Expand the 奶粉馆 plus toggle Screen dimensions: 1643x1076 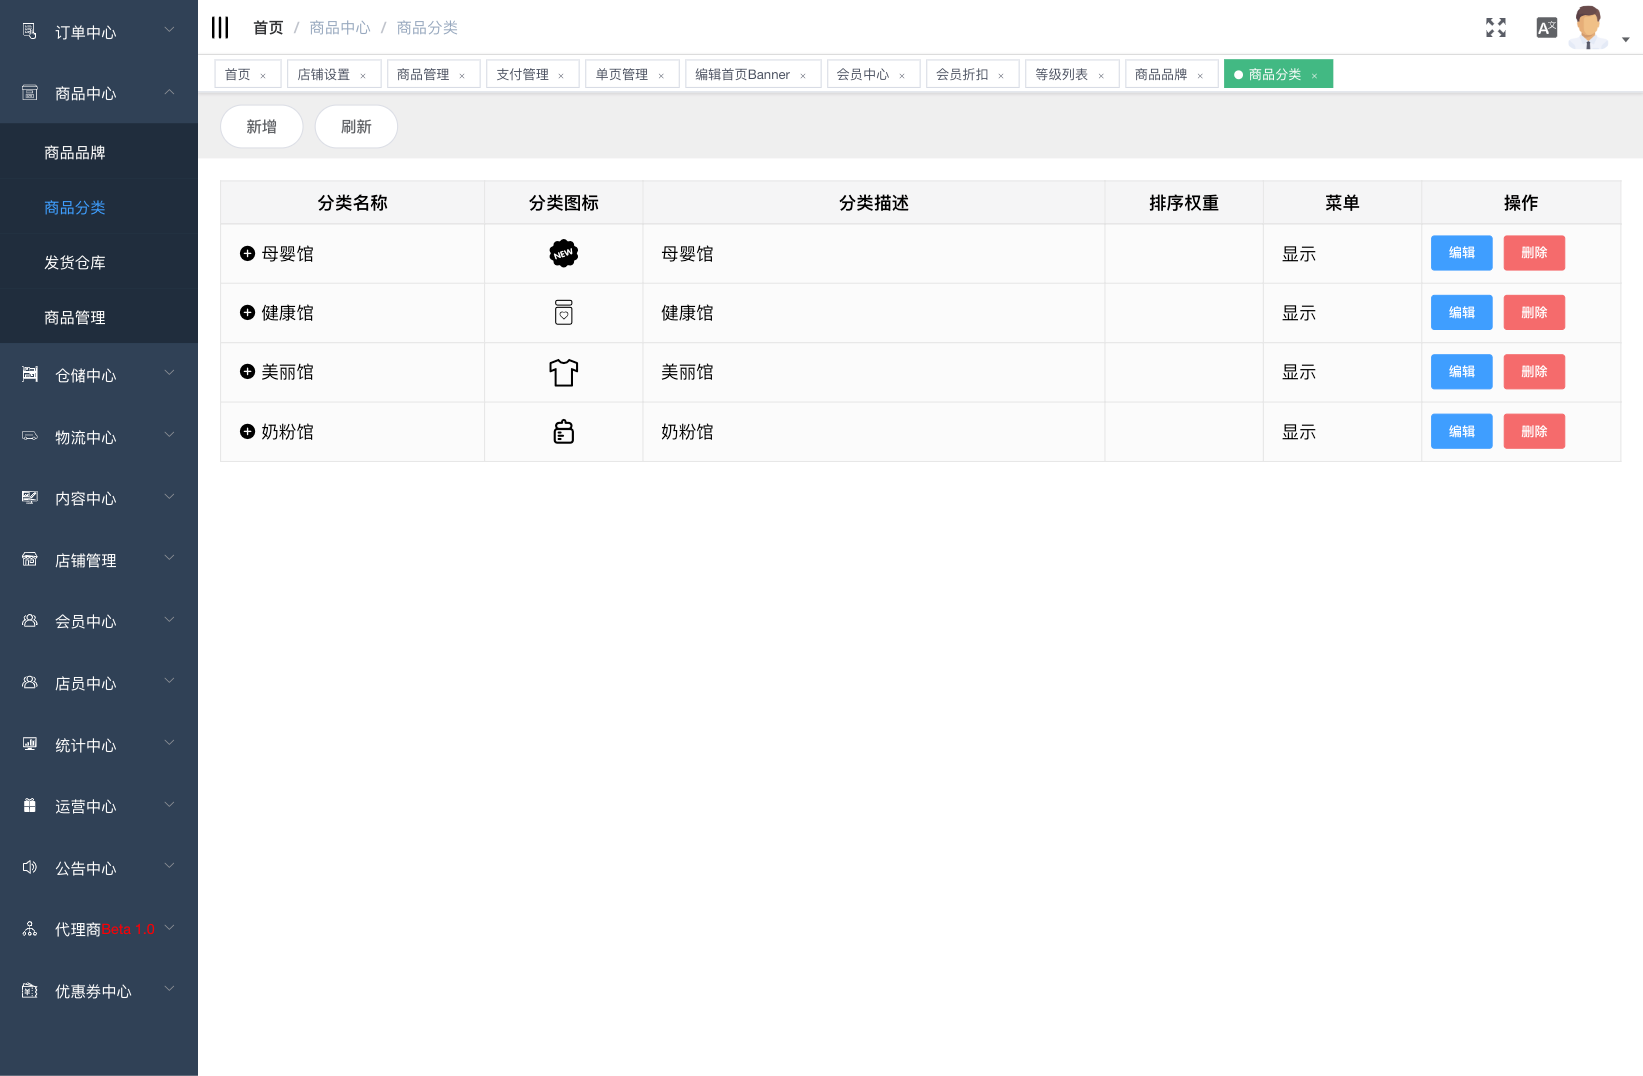coord(247,432)
